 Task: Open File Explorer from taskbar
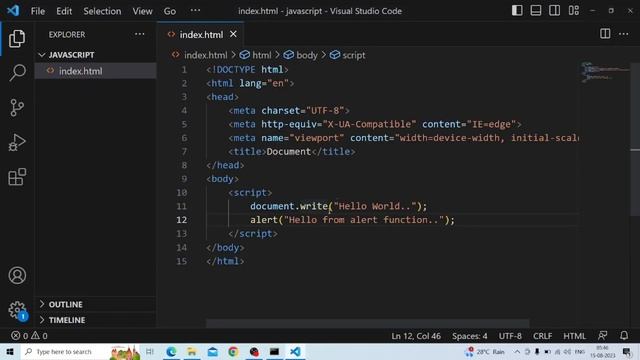click(192, 352)
